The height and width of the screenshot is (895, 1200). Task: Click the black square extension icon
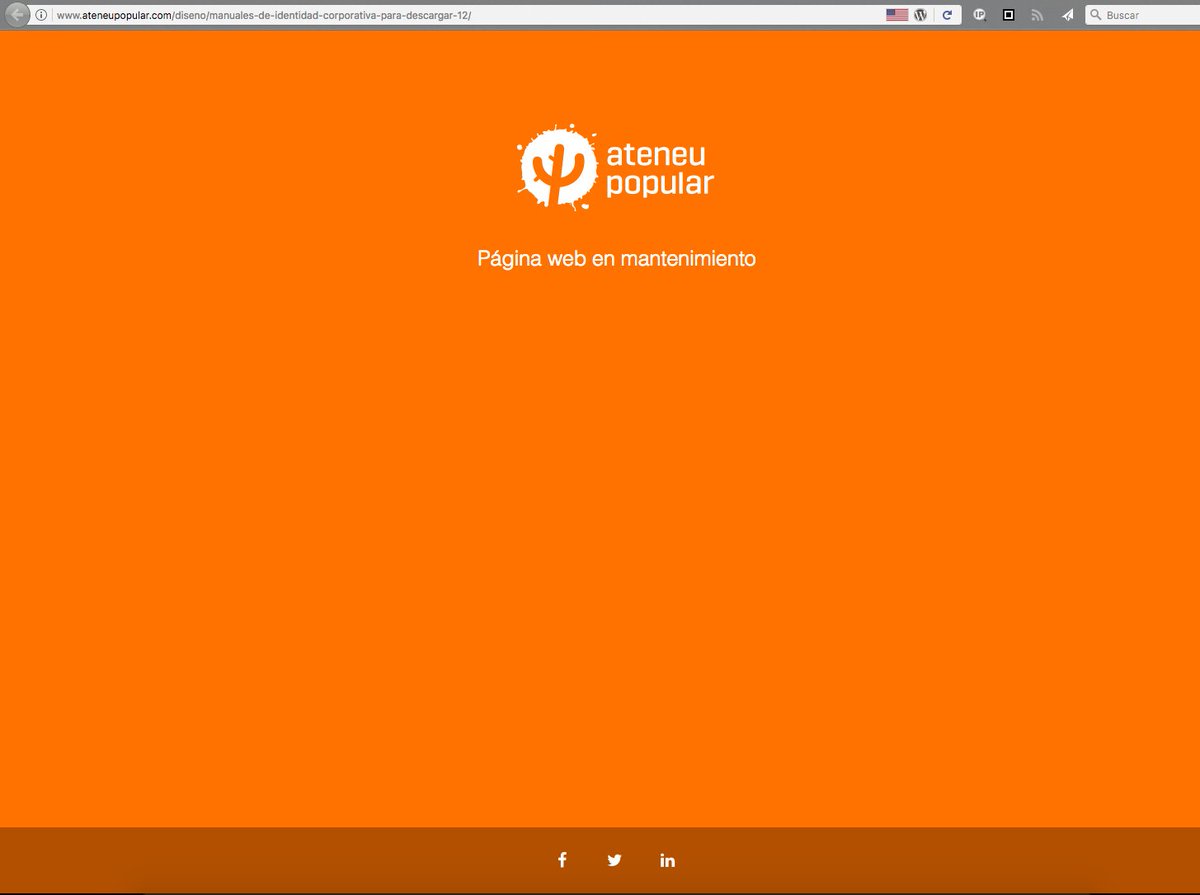[x=1009, y=15]
